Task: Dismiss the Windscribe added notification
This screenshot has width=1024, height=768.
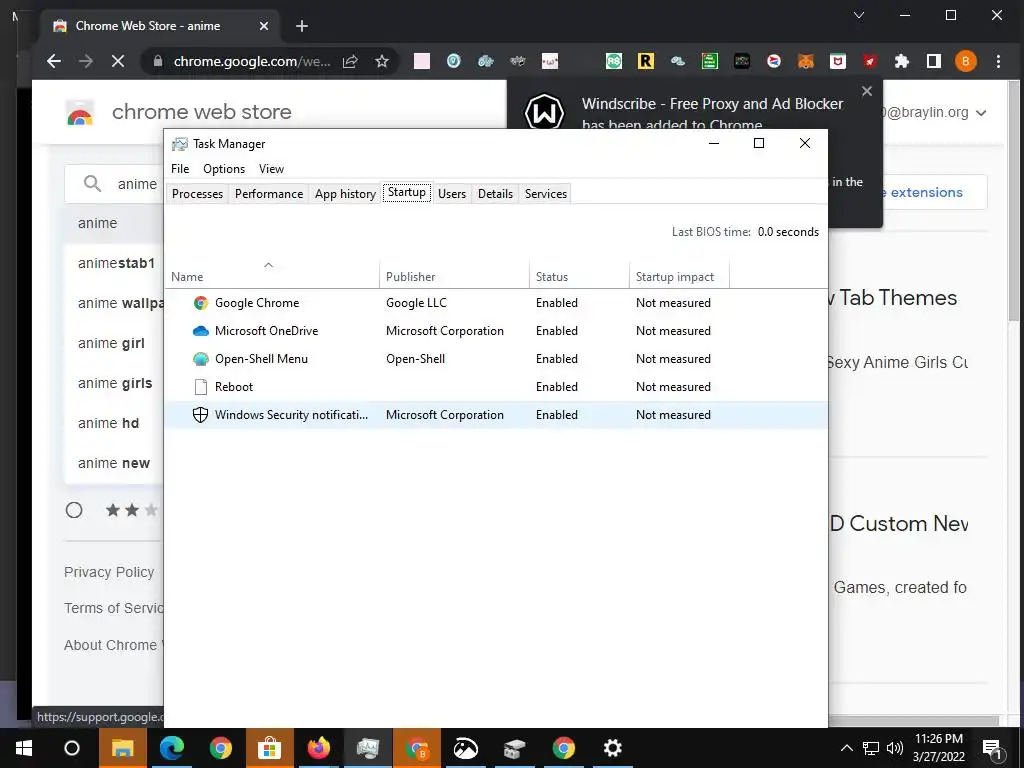Action: (x=867, y=91)
